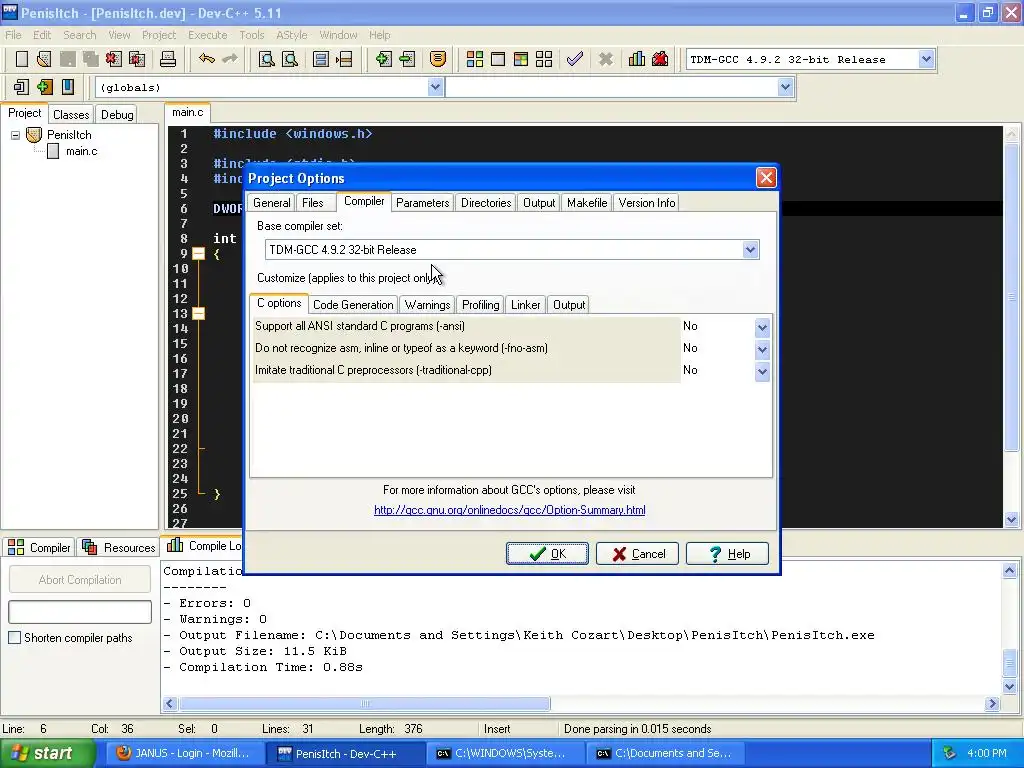Click the Compile four-colored-squares icon
This screenshot has width=1024, height=768.
(475, 59)
